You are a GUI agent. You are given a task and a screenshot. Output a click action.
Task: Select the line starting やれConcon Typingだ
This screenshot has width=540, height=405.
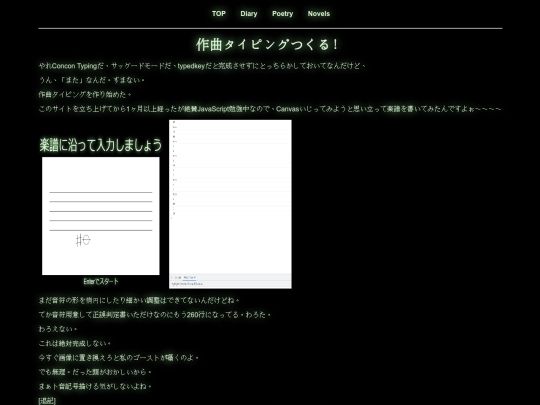(x=202, y=66)
